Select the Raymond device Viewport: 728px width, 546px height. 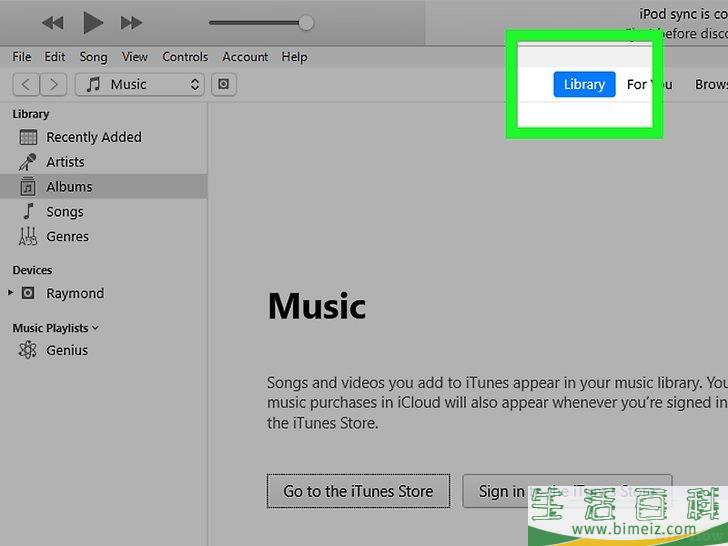tap(75, 293)
